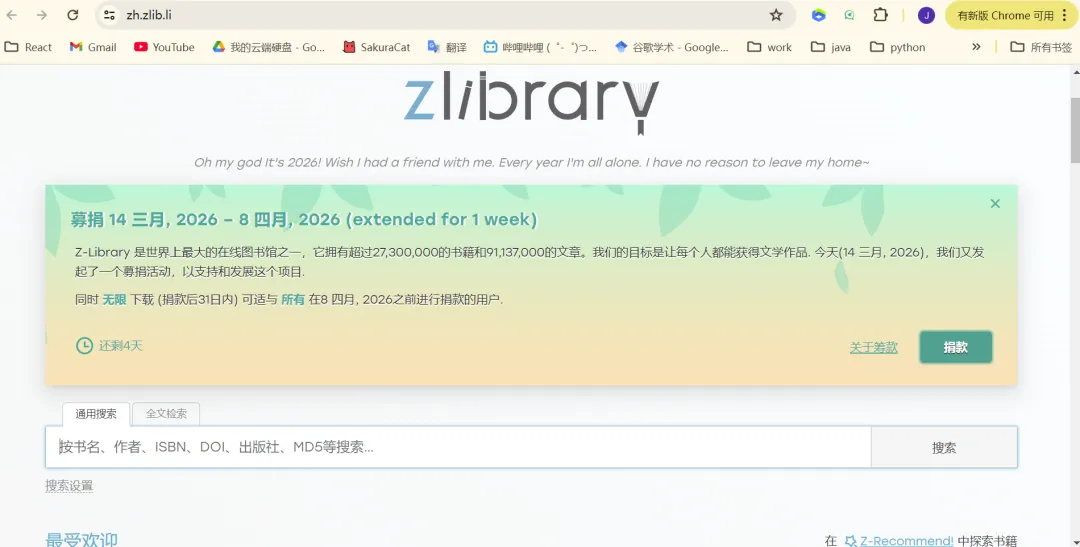
Task: Open the SakuraCat bookmark
Action: click(x=377, y=47)
